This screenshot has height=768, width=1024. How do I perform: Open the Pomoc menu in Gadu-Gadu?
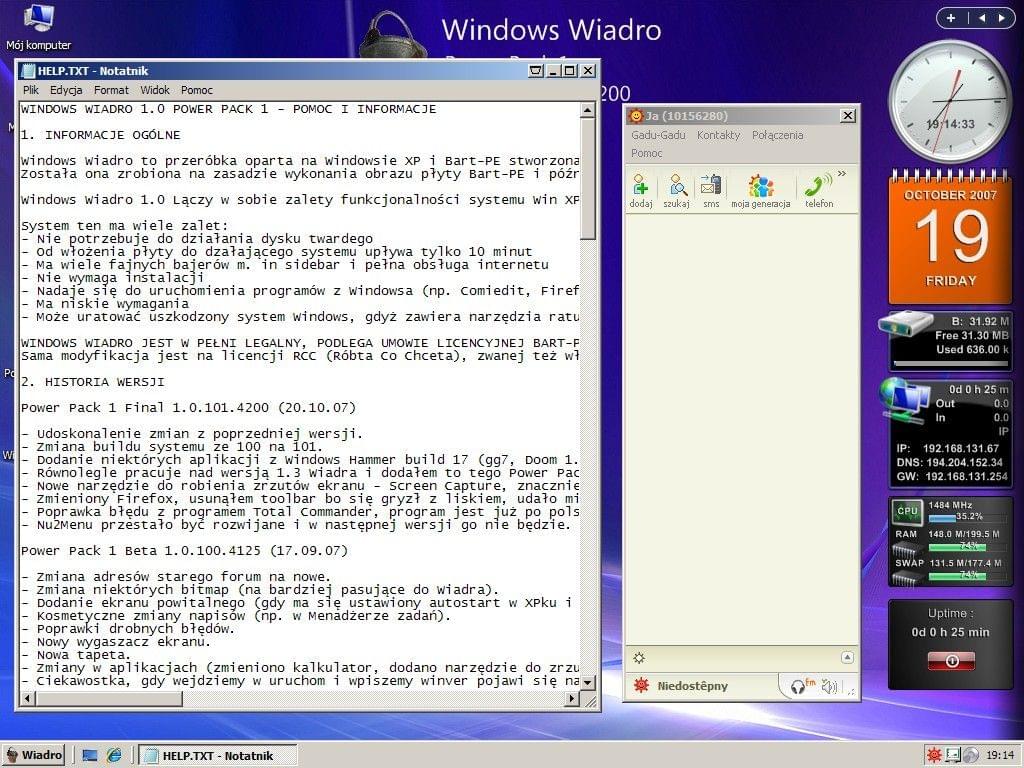click(647, 153)
